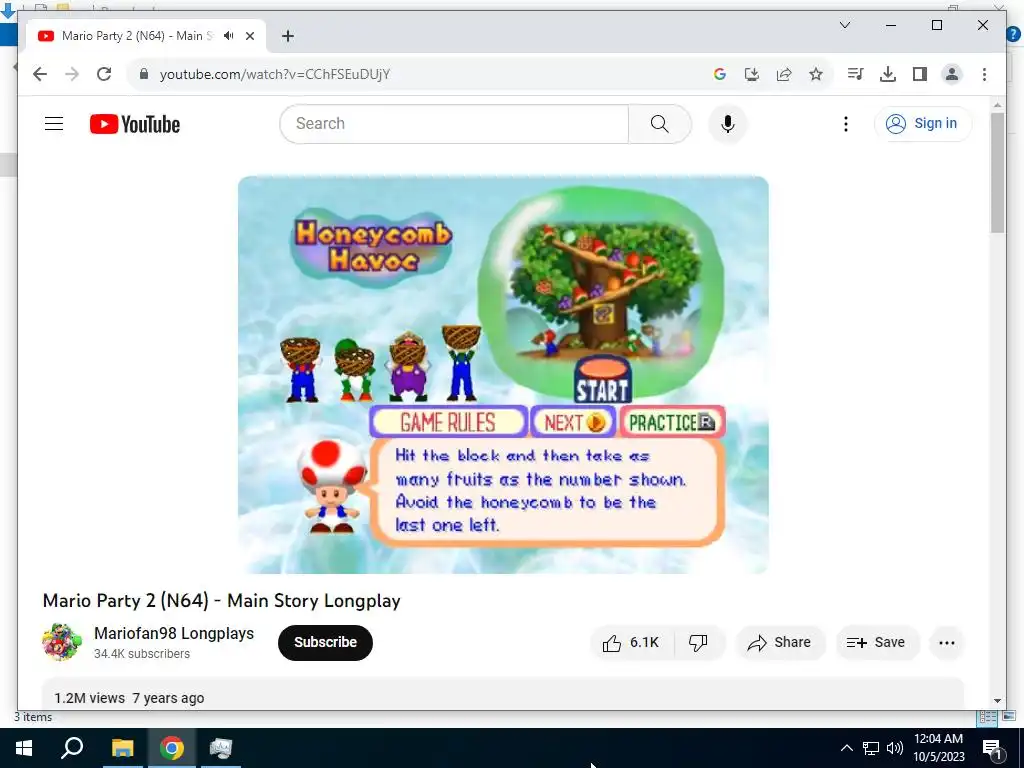1024x768 pixels.
Task: Show hidden tray icons chevron
Action: 846,748
